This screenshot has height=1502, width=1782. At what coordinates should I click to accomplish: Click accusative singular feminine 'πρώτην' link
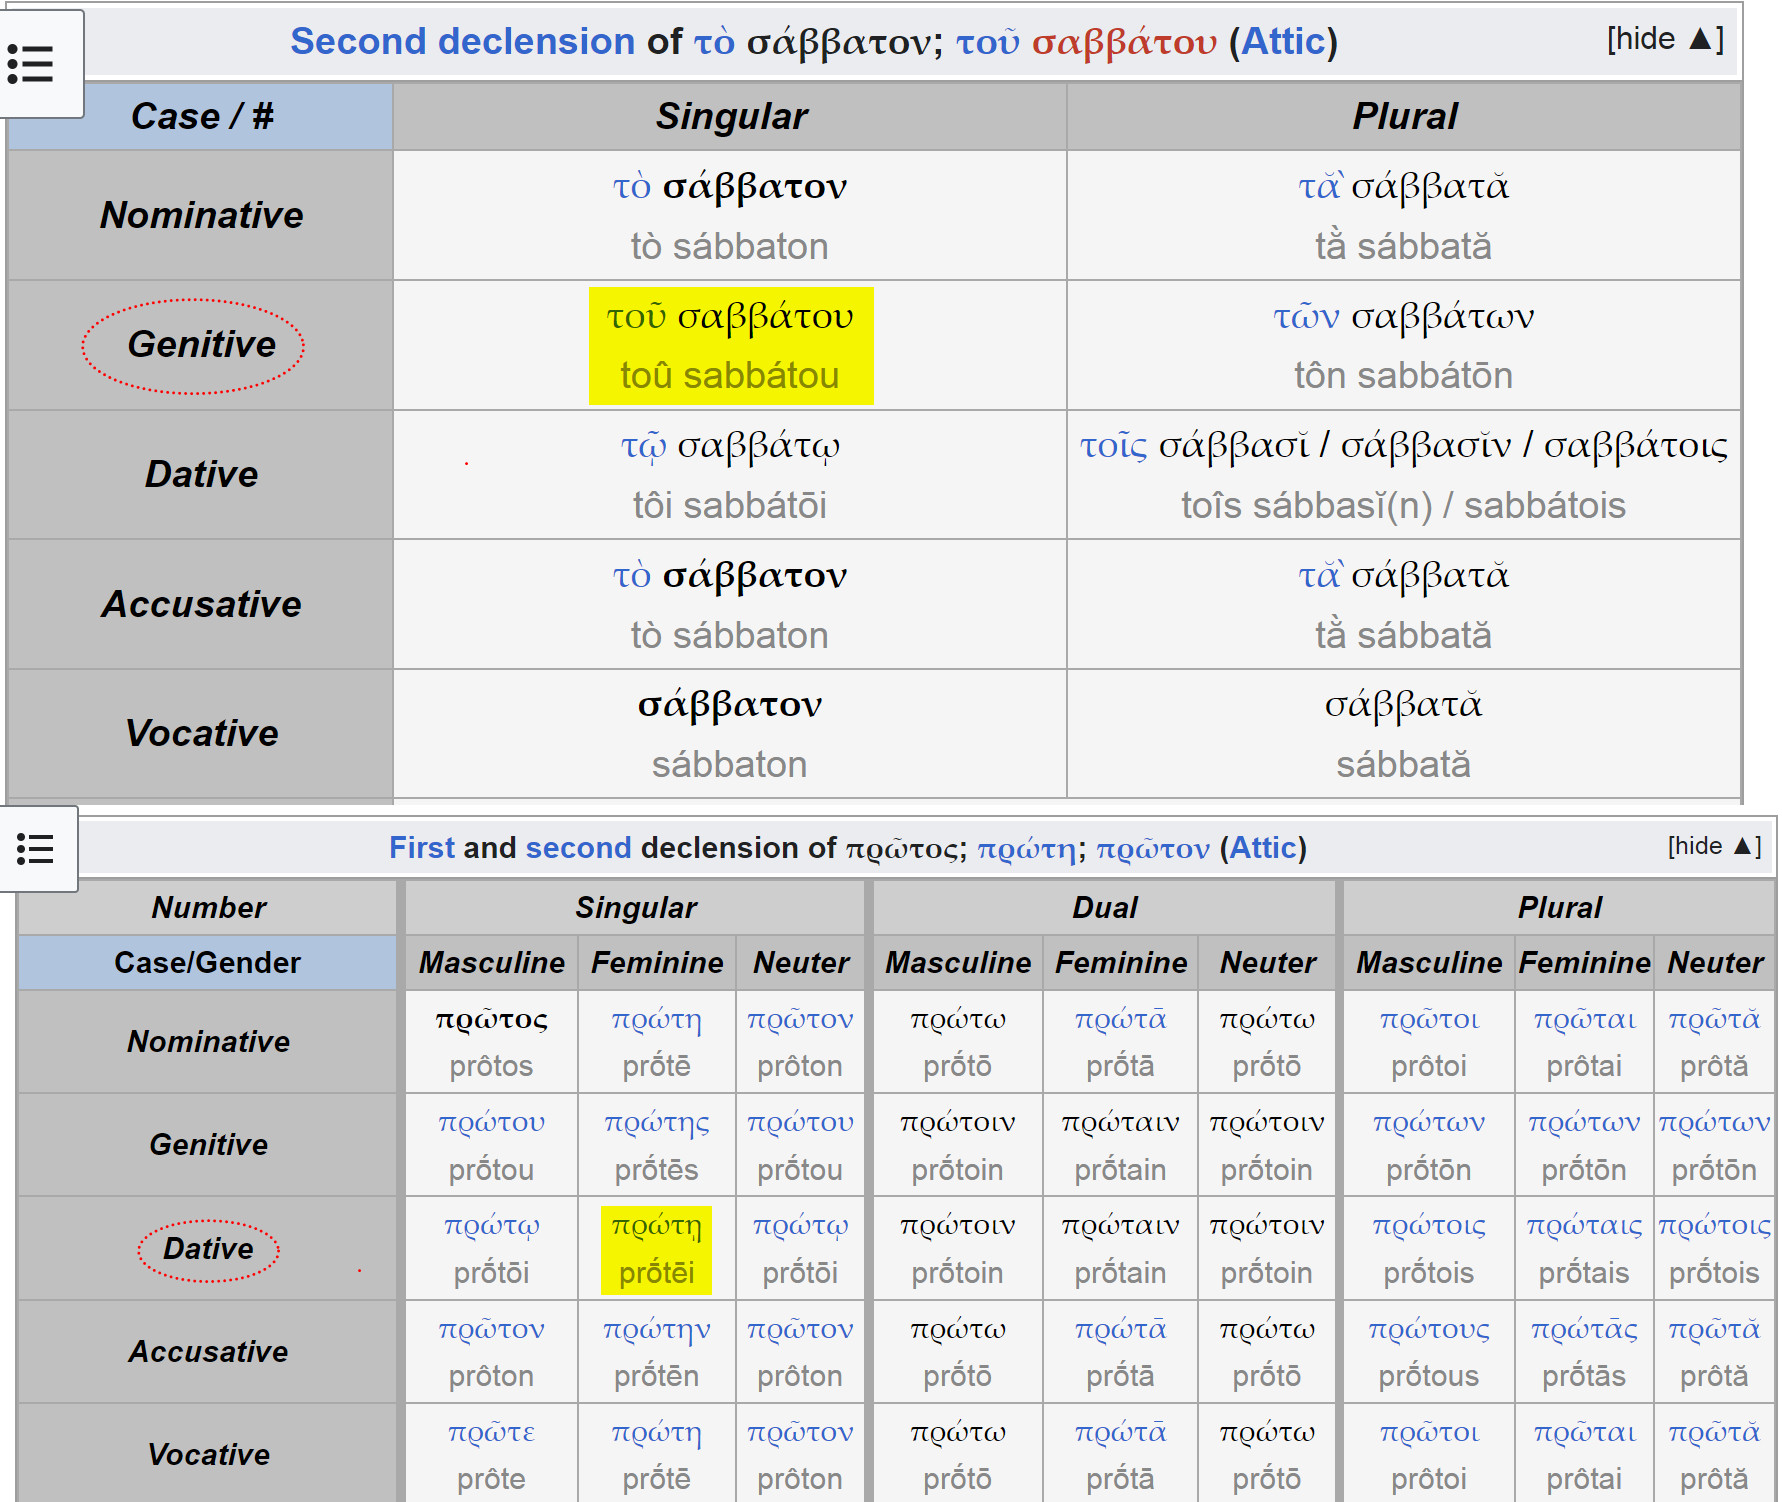(656, 1331)
